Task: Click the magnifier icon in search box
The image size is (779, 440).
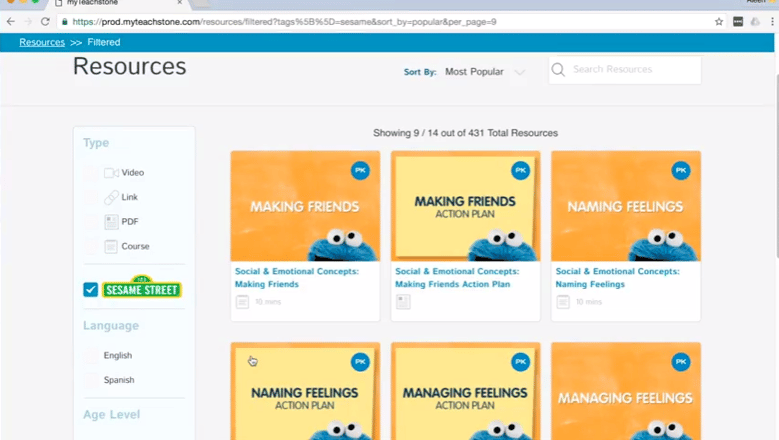Action: coord(559,70)
